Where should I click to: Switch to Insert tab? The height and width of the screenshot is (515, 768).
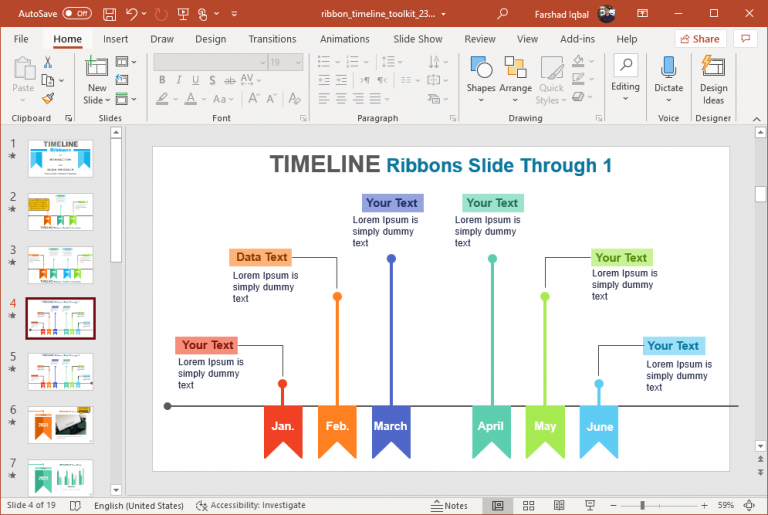tap(115, 39)
